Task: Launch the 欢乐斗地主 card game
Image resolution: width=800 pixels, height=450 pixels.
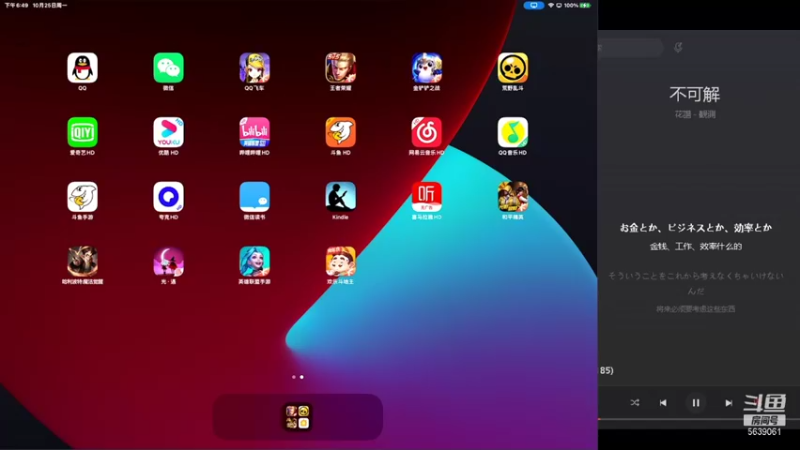Action: coord(341,261)
